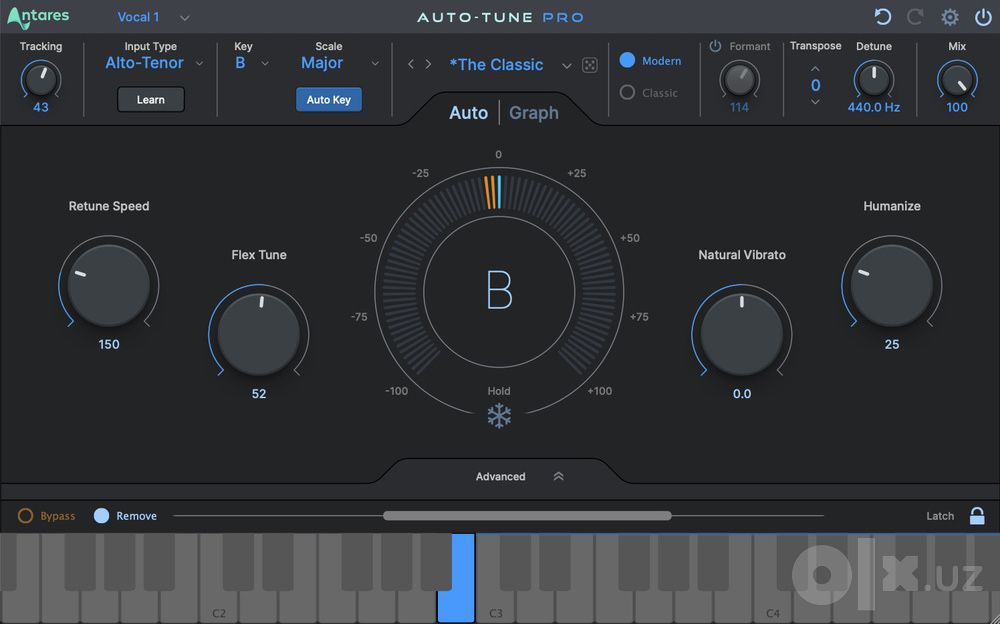Click the Tracking knob
Screen dimensions: 1000x624
[41, 79]
